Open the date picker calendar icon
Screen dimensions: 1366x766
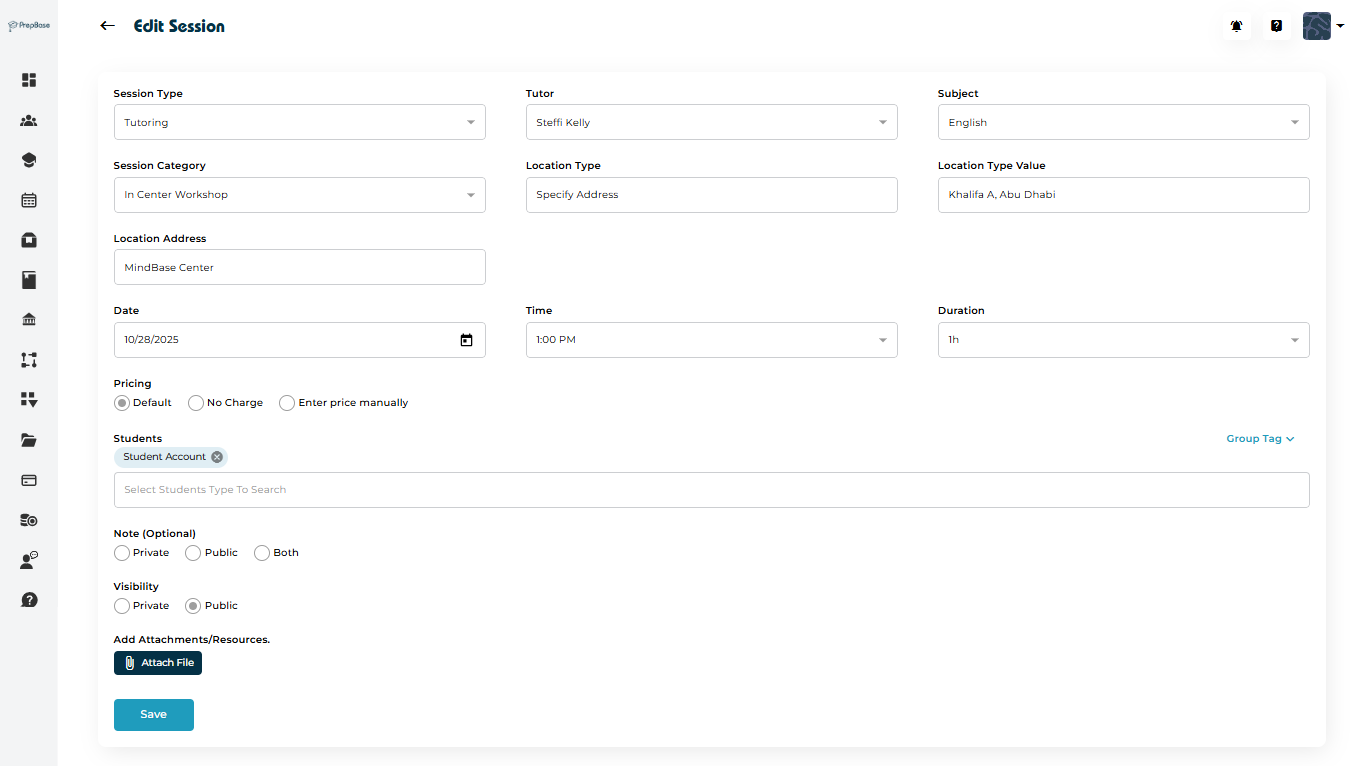click(x=466, y=340)
